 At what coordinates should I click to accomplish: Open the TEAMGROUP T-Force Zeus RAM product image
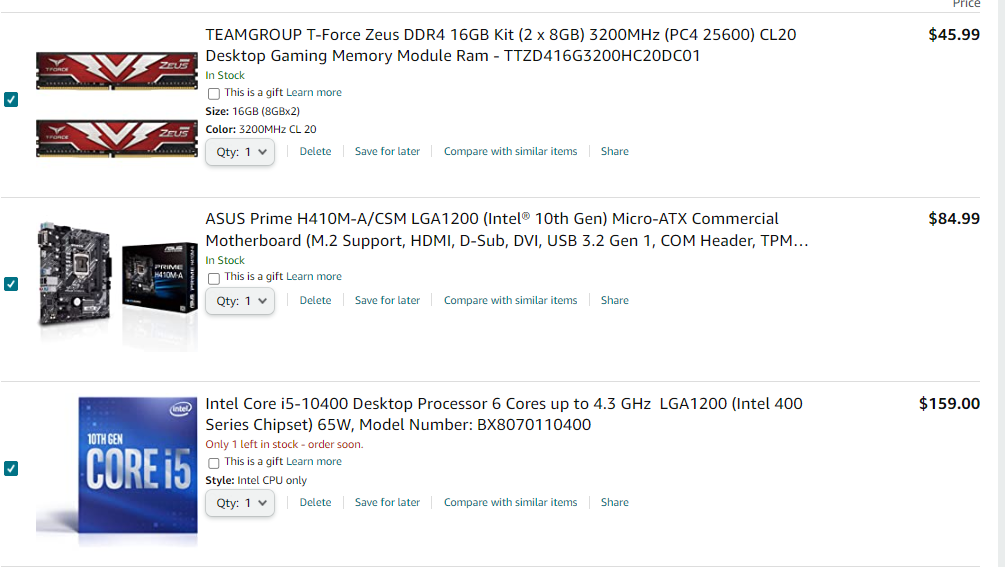(x=117, y=104)
